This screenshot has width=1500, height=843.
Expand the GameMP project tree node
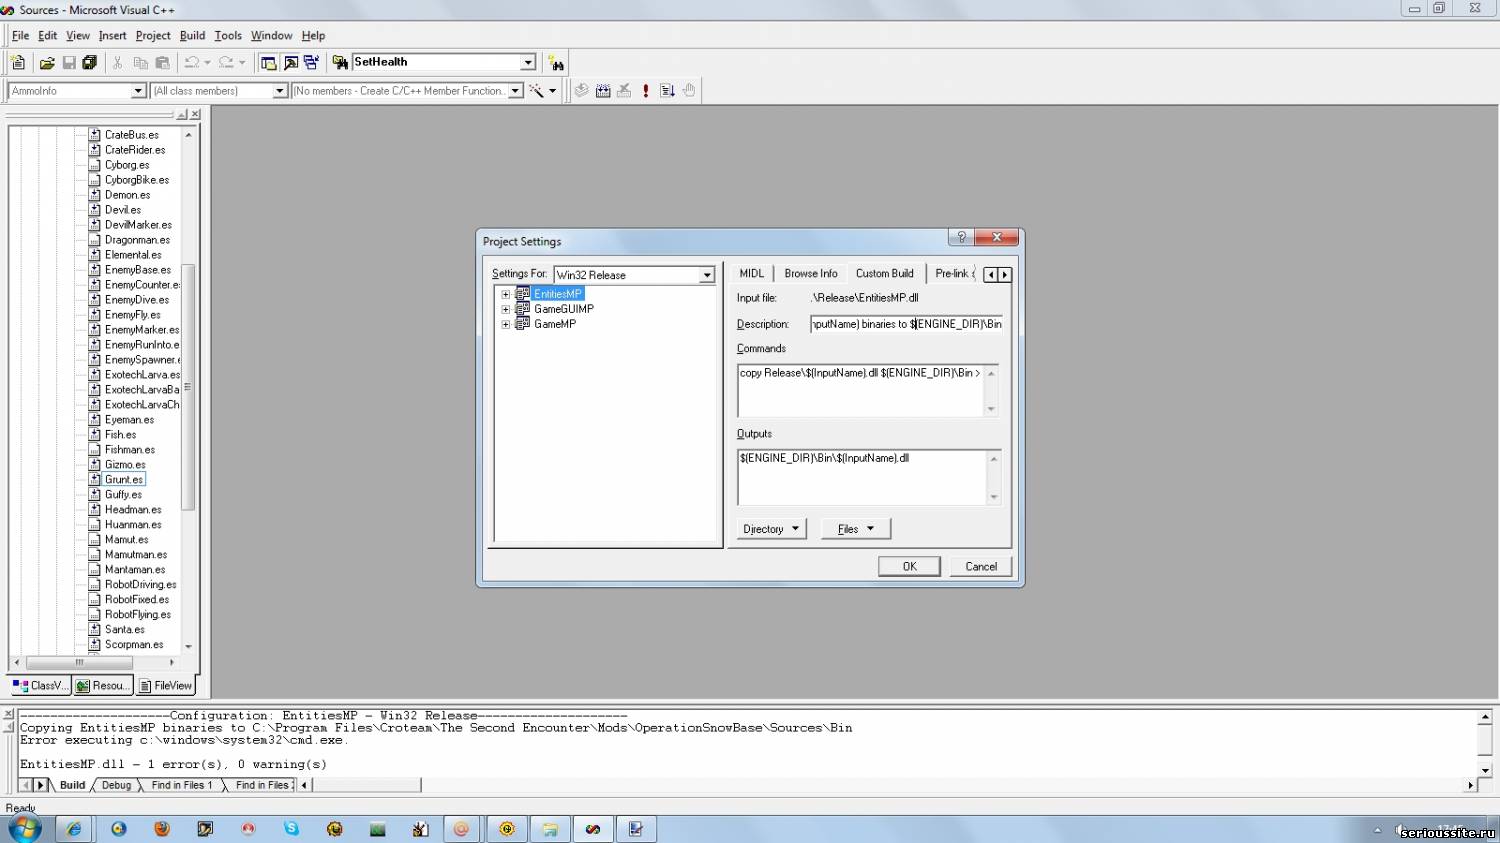point(506,324)
